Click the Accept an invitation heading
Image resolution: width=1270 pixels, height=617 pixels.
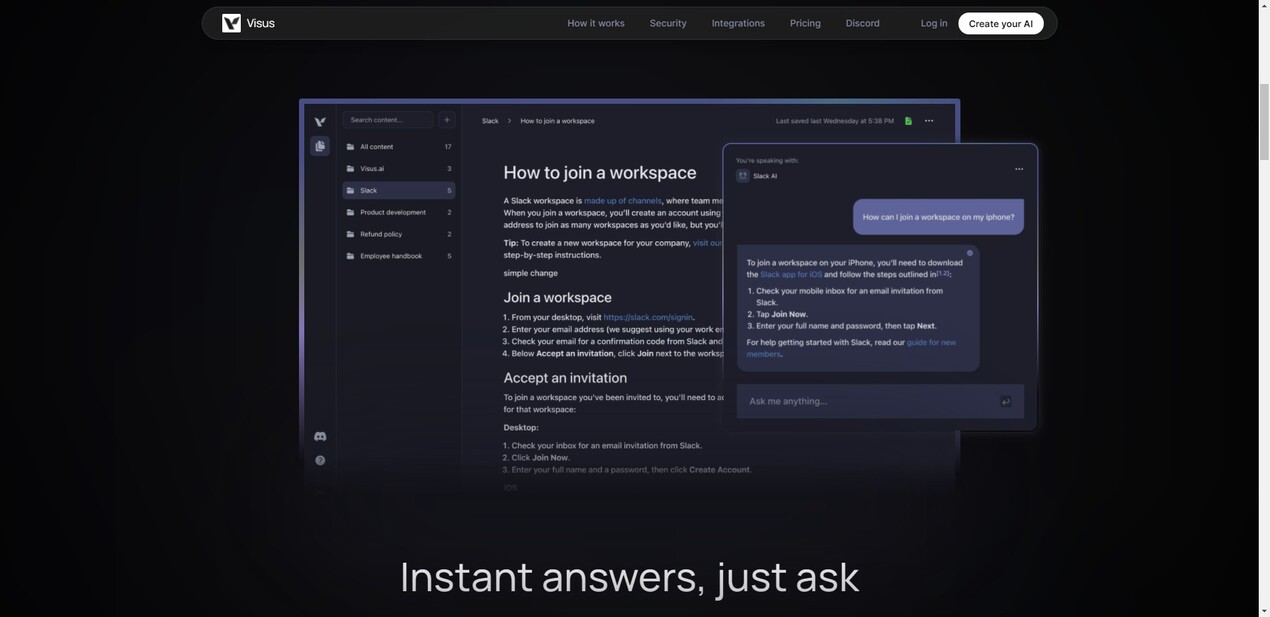coord(565,378)
